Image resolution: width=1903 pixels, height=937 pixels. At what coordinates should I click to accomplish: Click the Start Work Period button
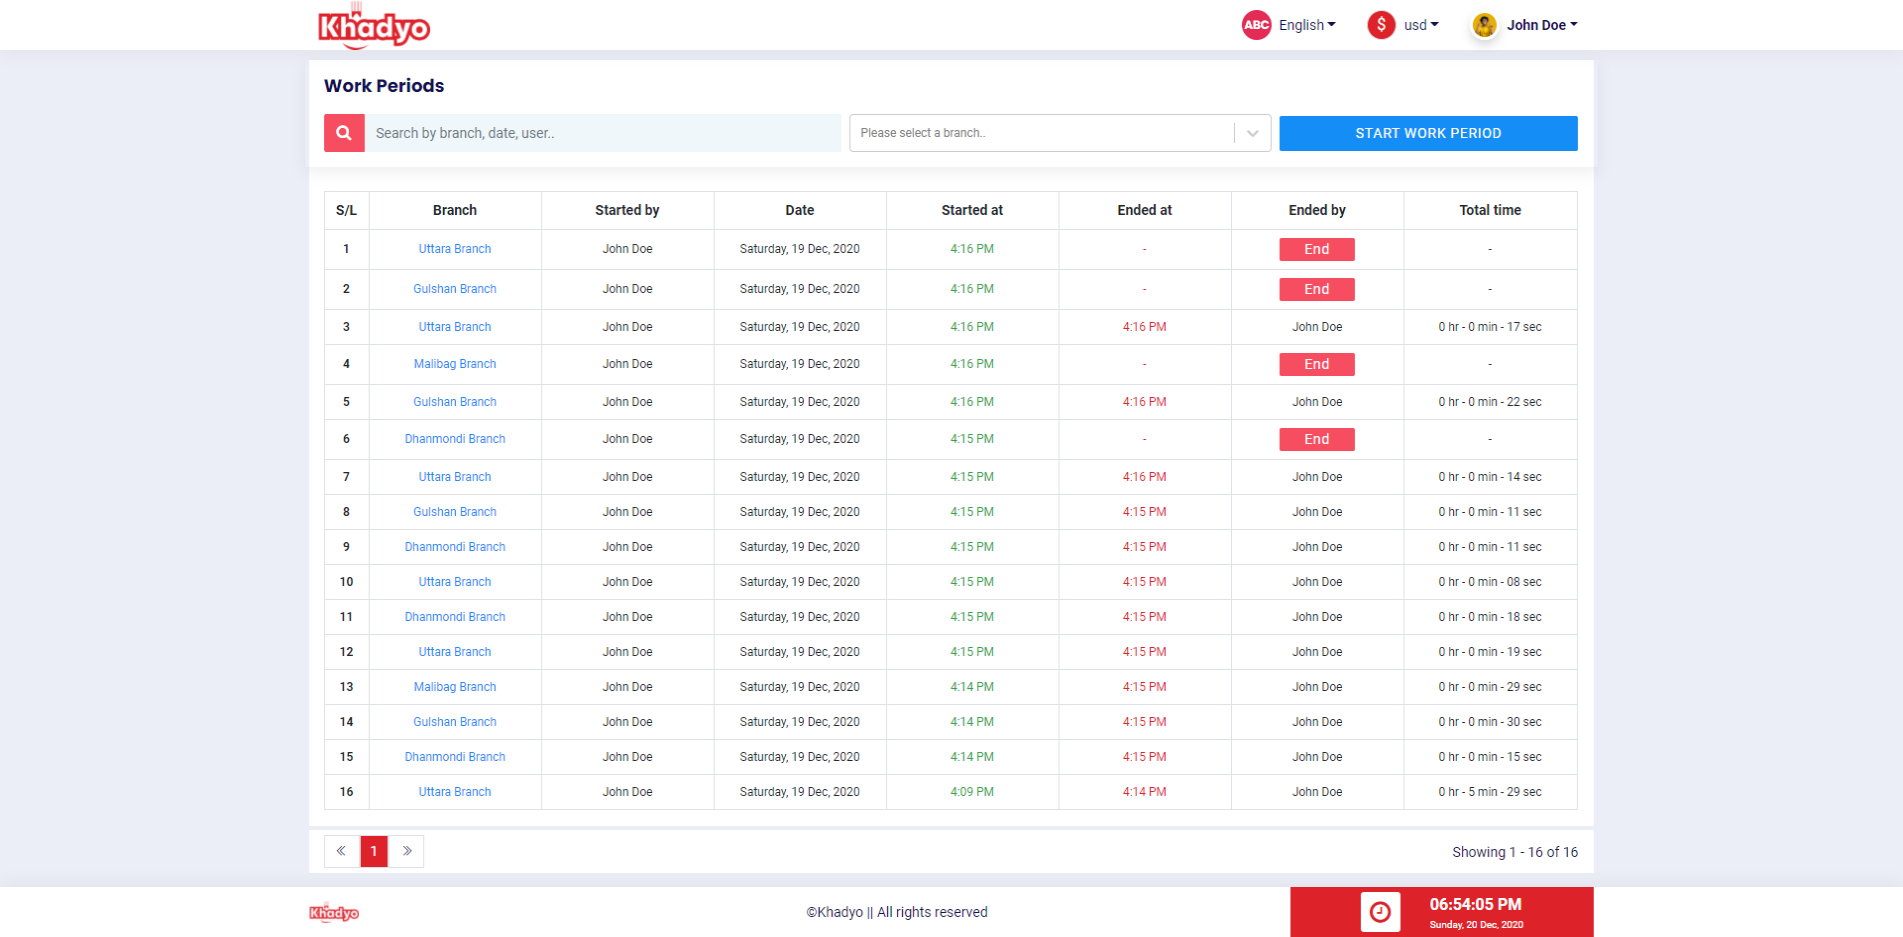(1428, 133)
